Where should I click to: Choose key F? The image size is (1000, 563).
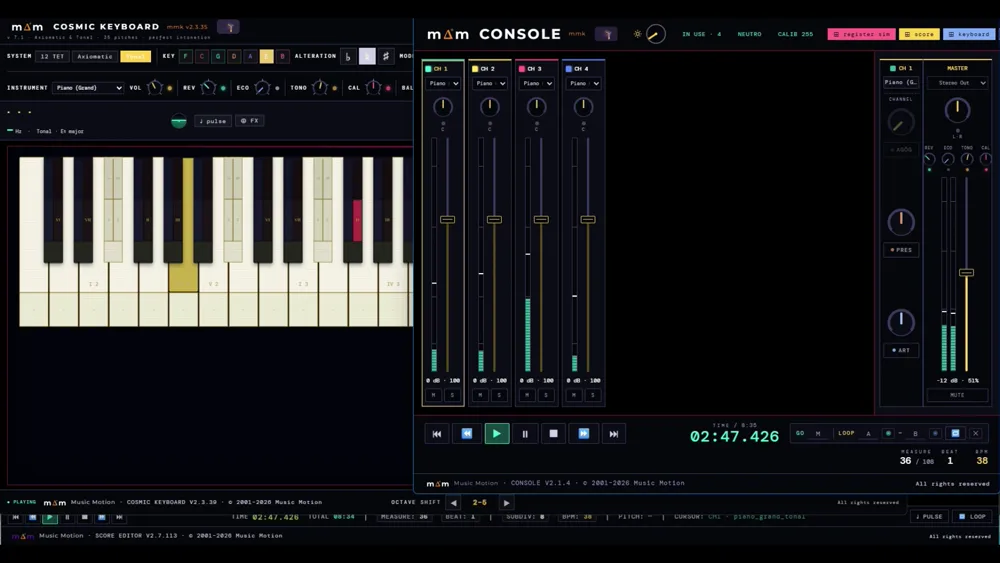pos(186,56)
